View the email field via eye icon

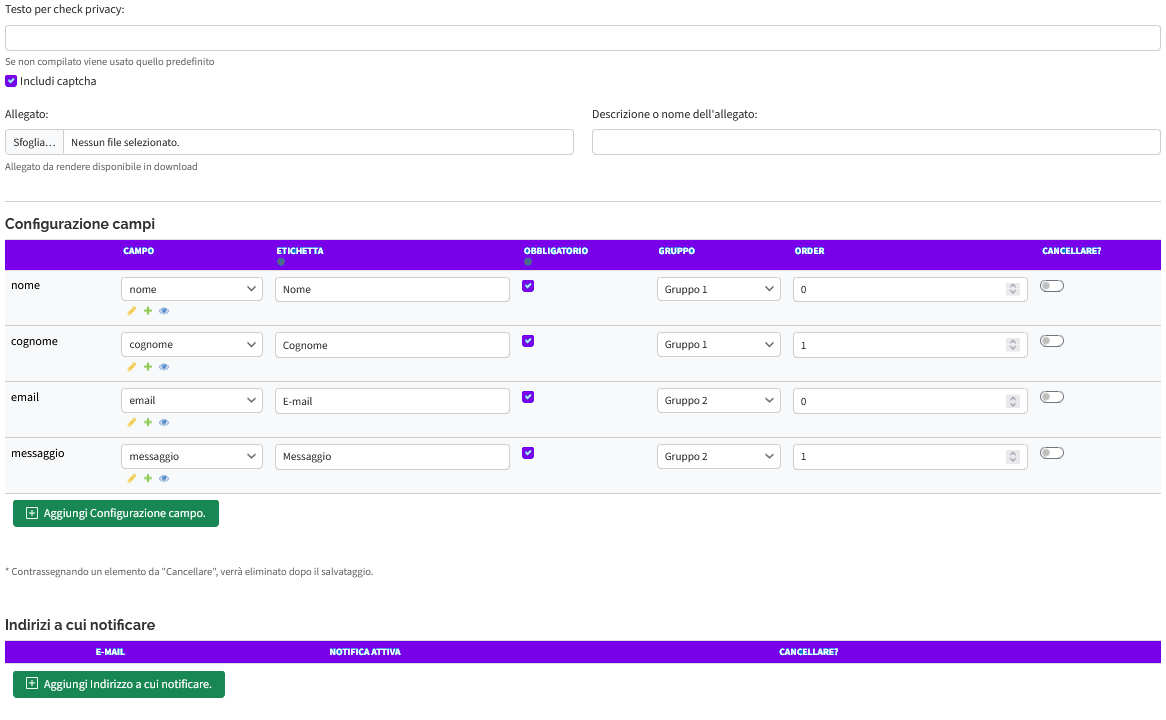(x=164, y=422)
